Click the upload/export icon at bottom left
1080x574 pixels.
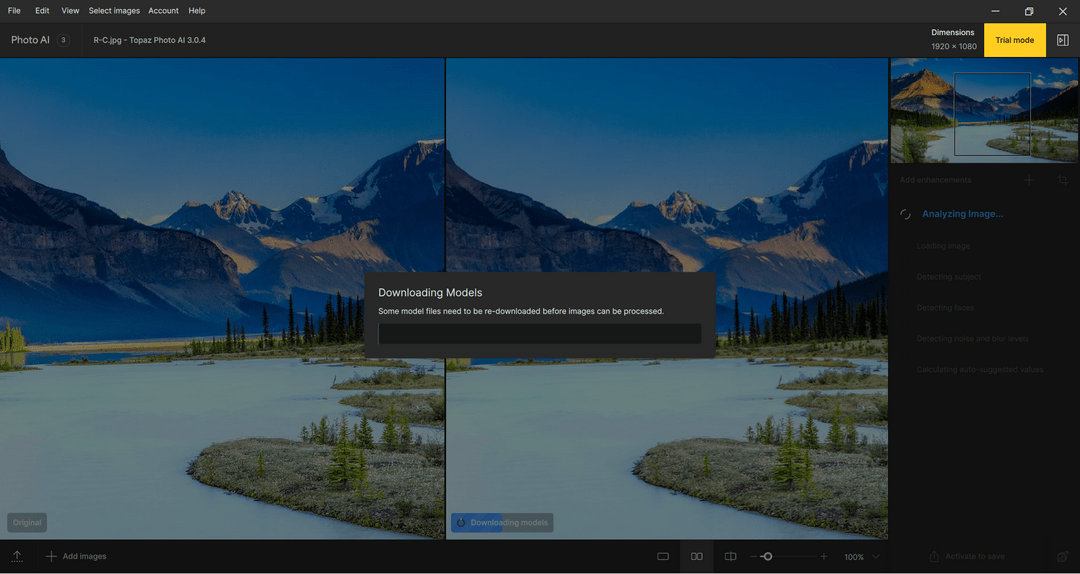tap(17, 556)
